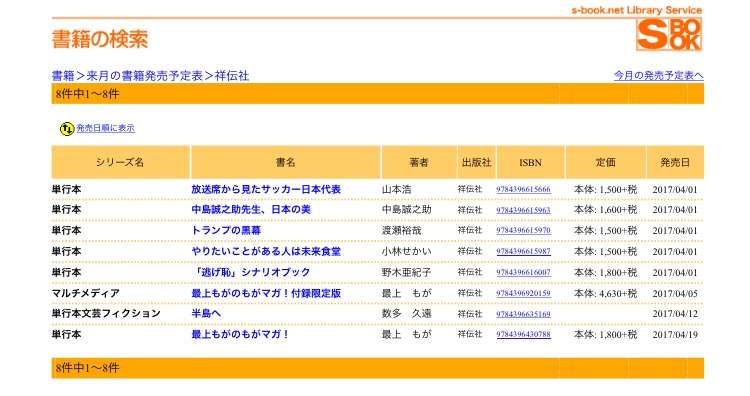The height and width of the screenshot is (396, 750).
Task: Open book トランプの黒幕
Action: pos(226,231)
